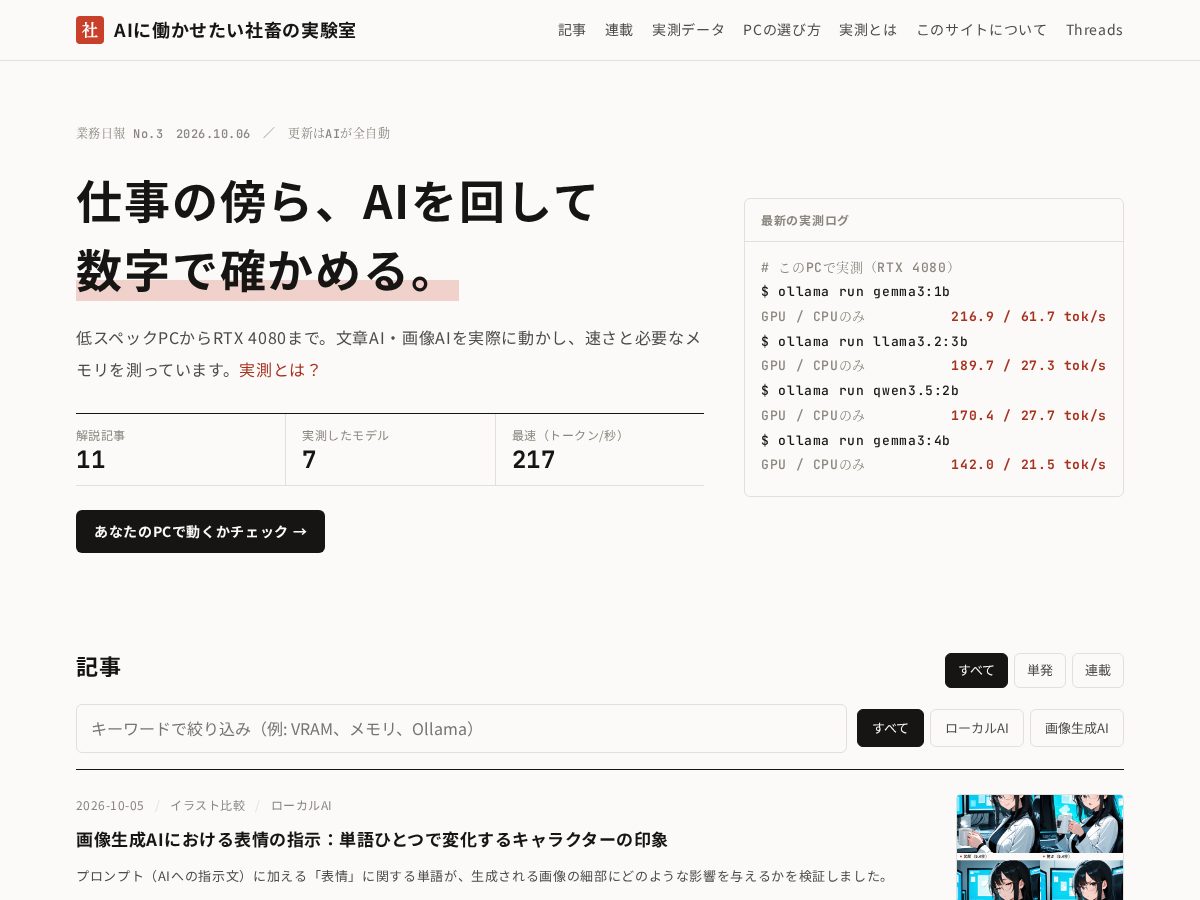Click the result 142.0 / 21.5 tok/s

1028,464
